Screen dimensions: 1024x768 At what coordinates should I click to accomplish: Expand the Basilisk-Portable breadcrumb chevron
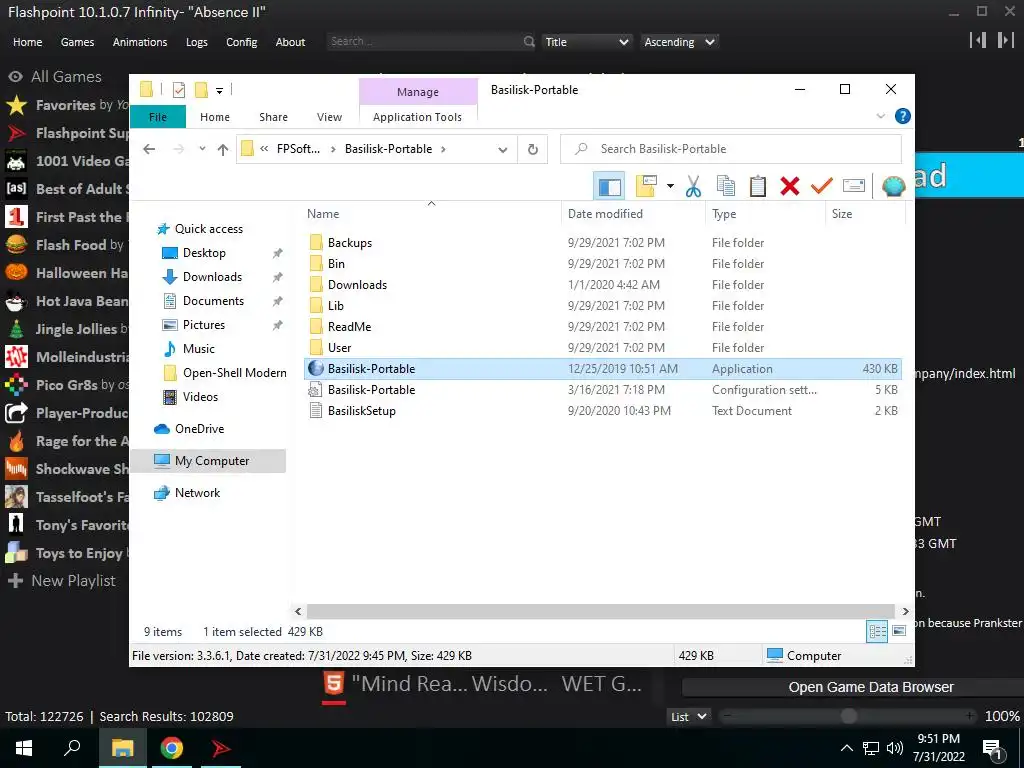[443, 149]
